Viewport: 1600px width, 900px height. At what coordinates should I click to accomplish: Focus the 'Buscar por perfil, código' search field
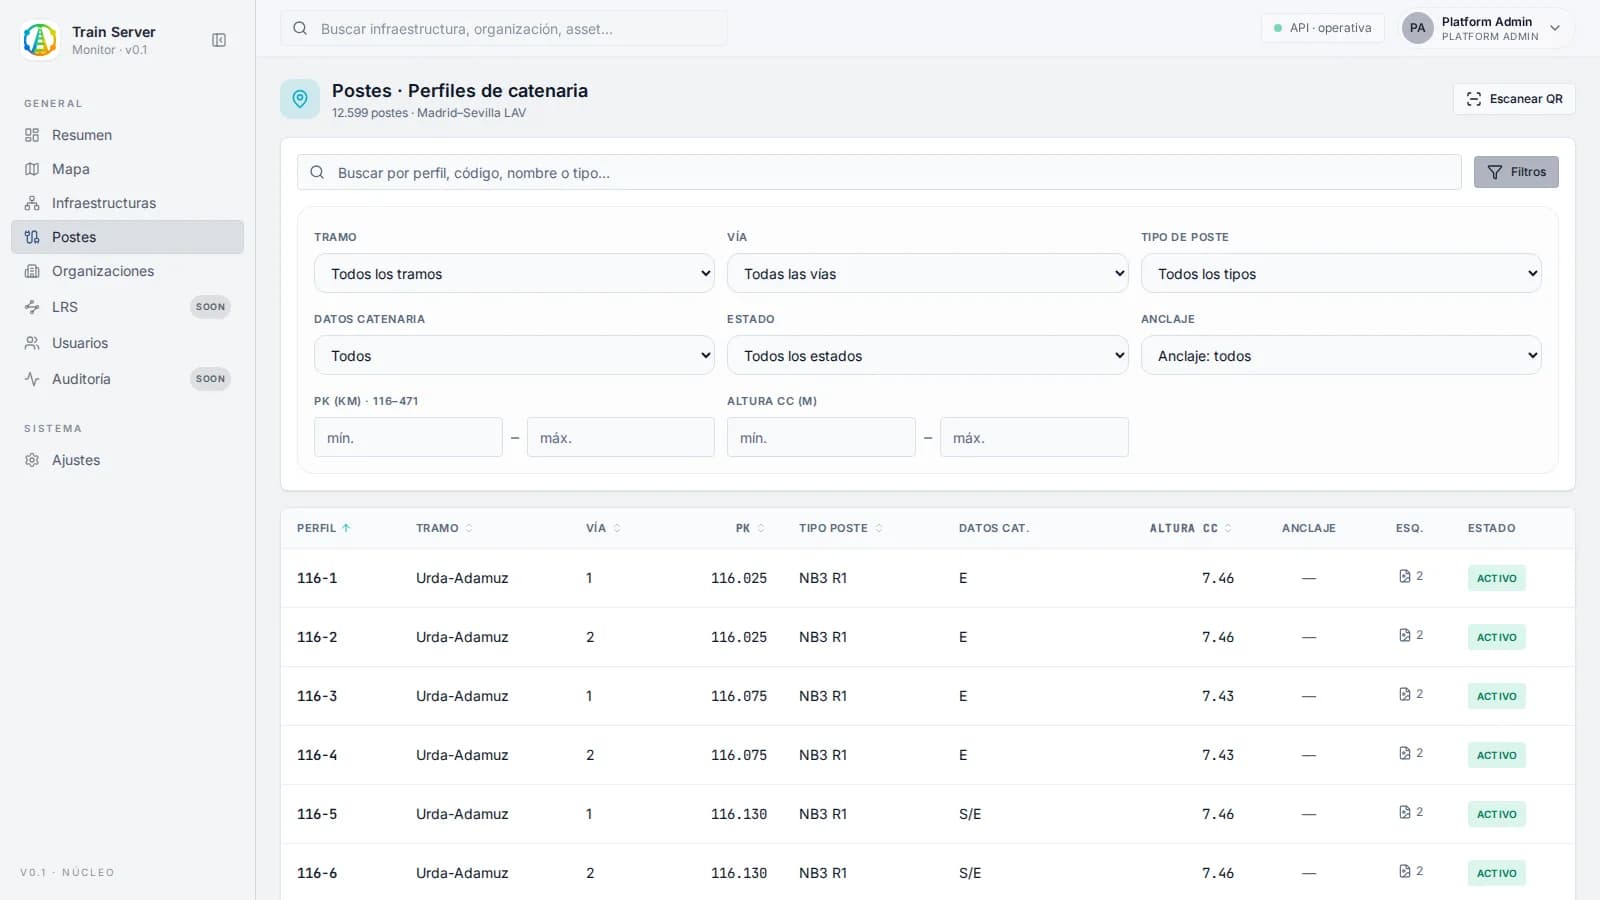tap(879, 172)
